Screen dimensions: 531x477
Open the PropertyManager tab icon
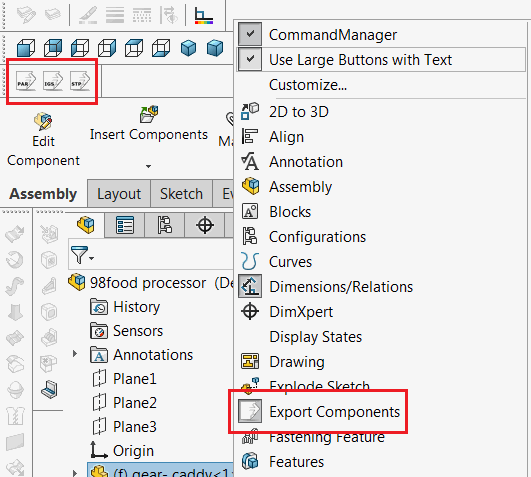click(125, 225)
